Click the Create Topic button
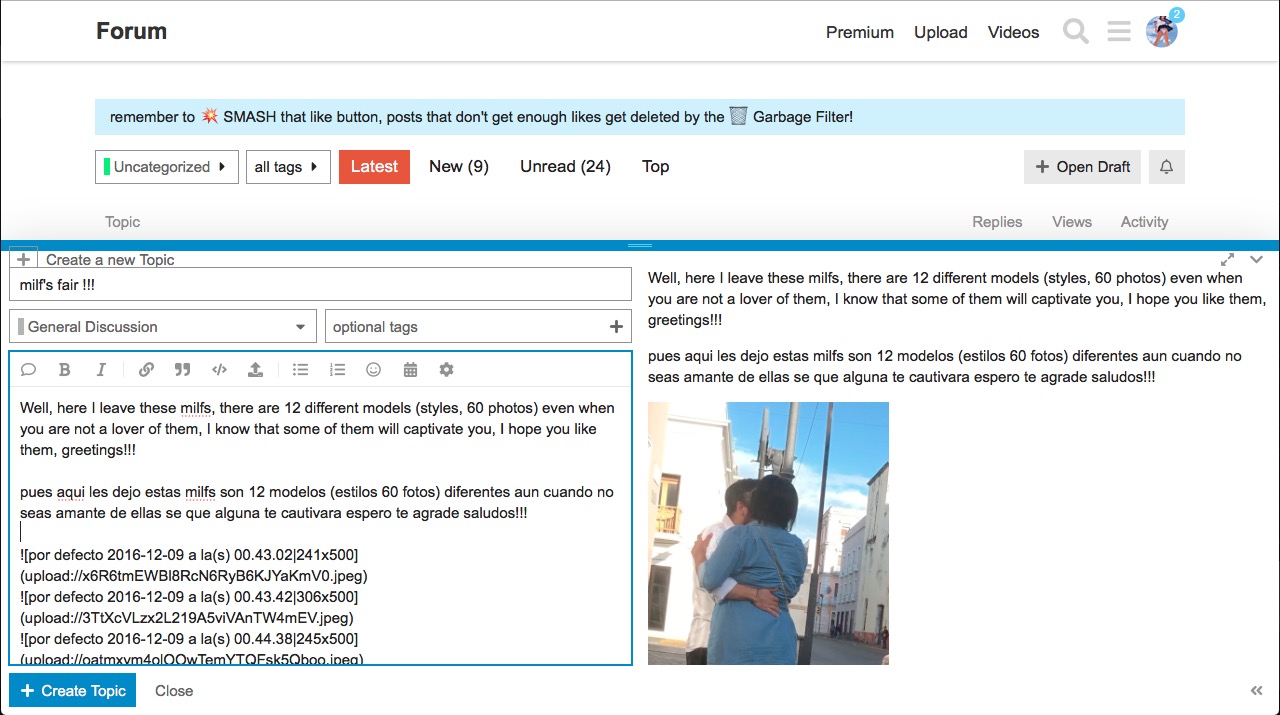 (x=72, y=691)
